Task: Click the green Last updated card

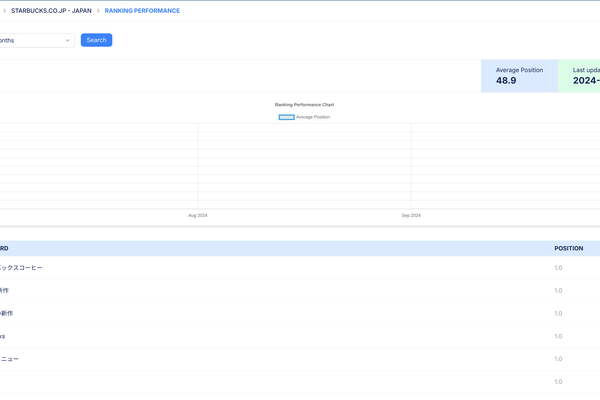Action: pos(579,76)
